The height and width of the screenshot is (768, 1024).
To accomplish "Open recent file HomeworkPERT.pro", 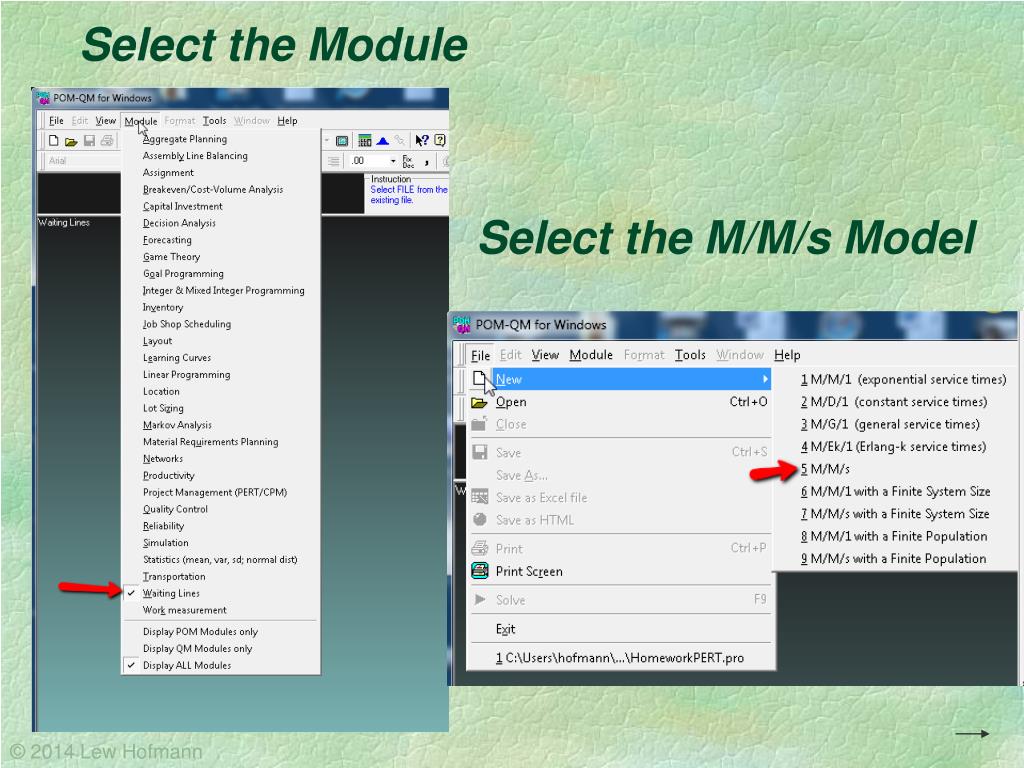I will point(621,658).
